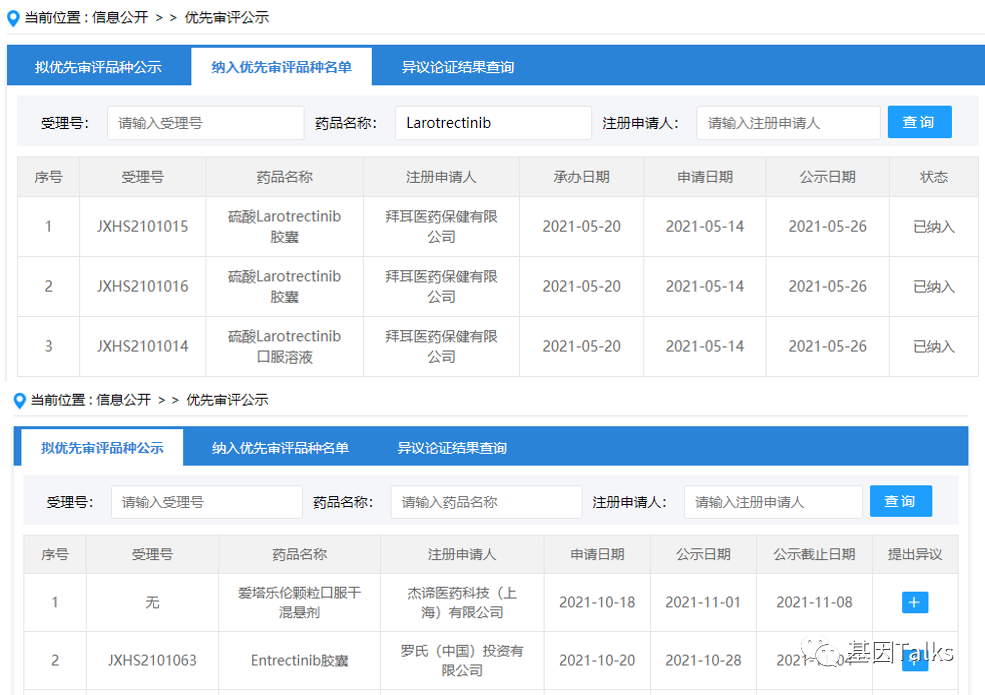
Task: Open the lower 异议论证结果查询 tab
Action: click(x=452, y=448)
